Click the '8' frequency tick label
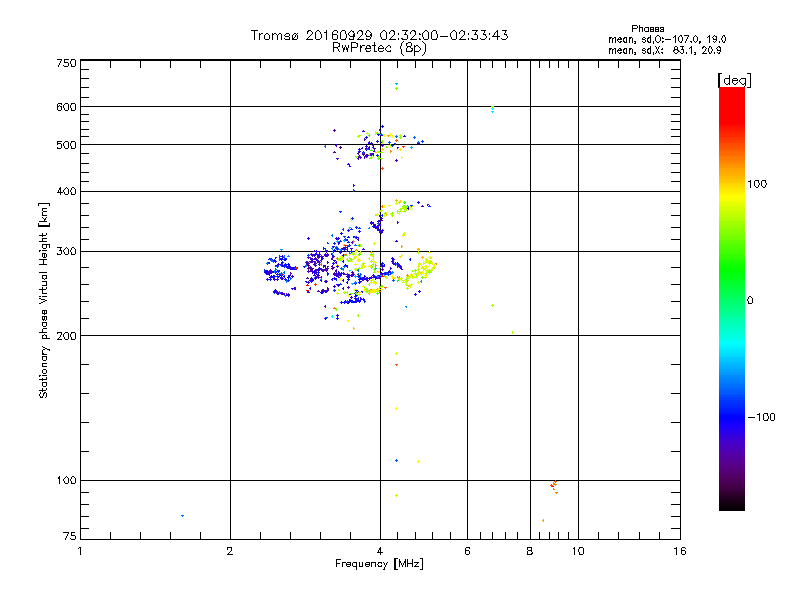 pos(530,551)
